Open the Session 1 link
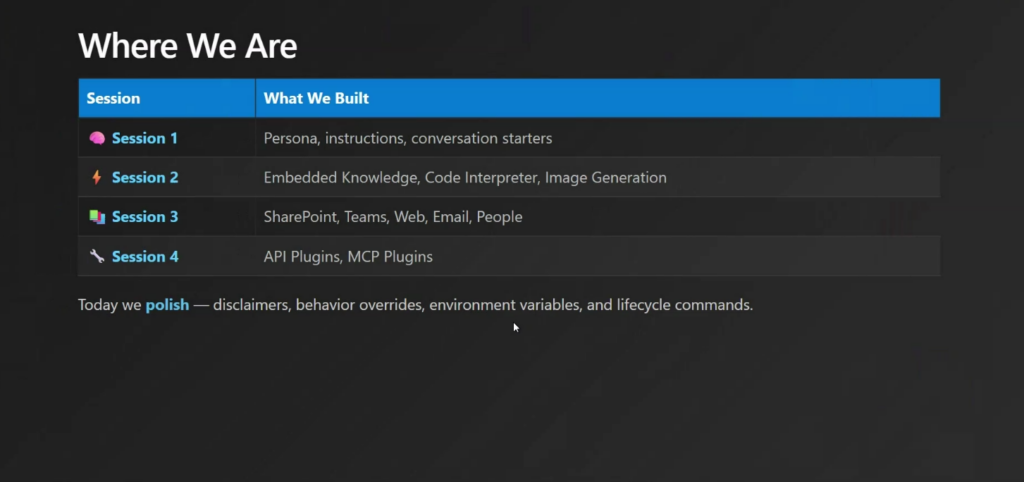 tap(145, 138)
